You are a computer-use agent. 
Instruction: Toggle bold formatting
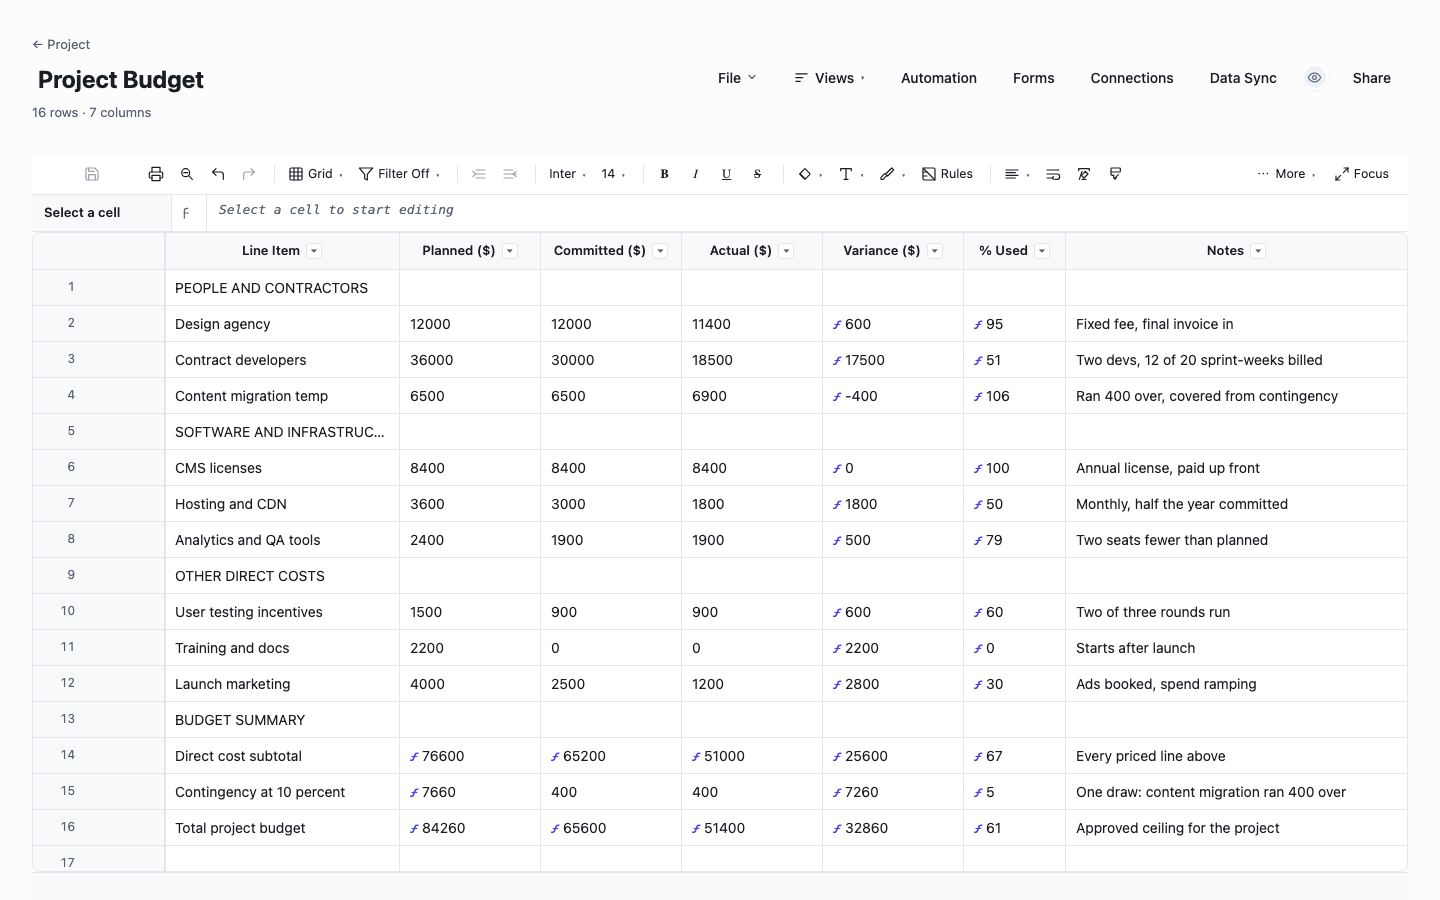(664, 174)
